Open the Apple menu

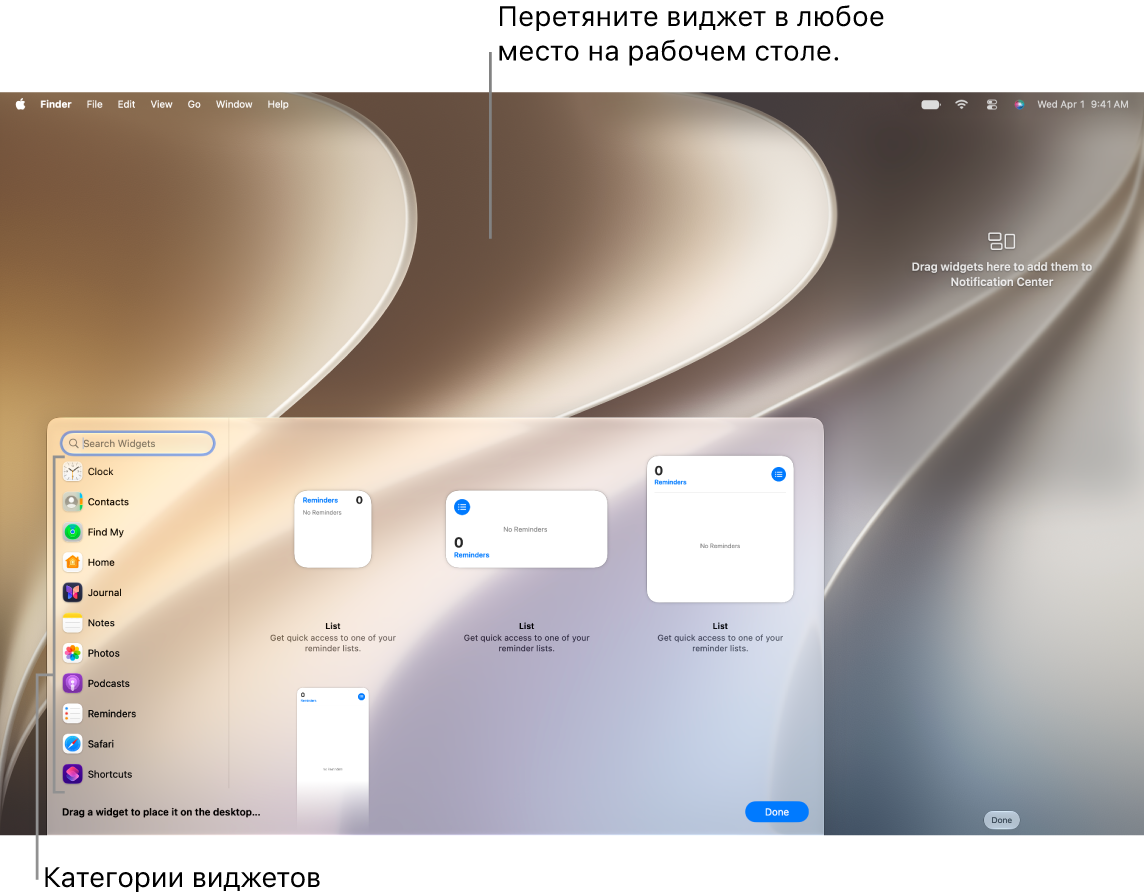(20, 104)
